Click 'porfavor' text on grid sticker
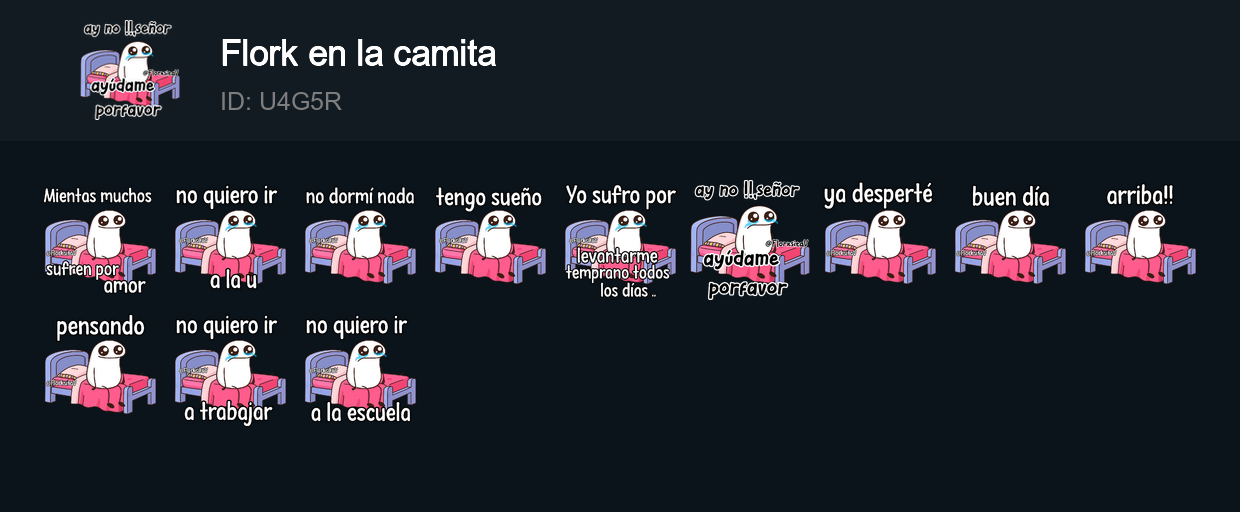This screenshot has width=1240, height=512. 747,289
